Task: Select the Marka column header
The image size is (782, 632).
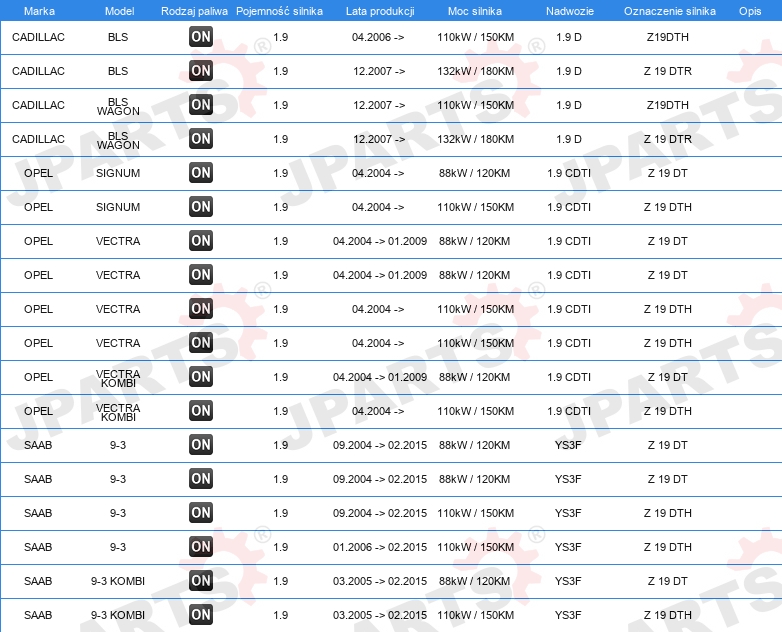Action: [39, 11]
